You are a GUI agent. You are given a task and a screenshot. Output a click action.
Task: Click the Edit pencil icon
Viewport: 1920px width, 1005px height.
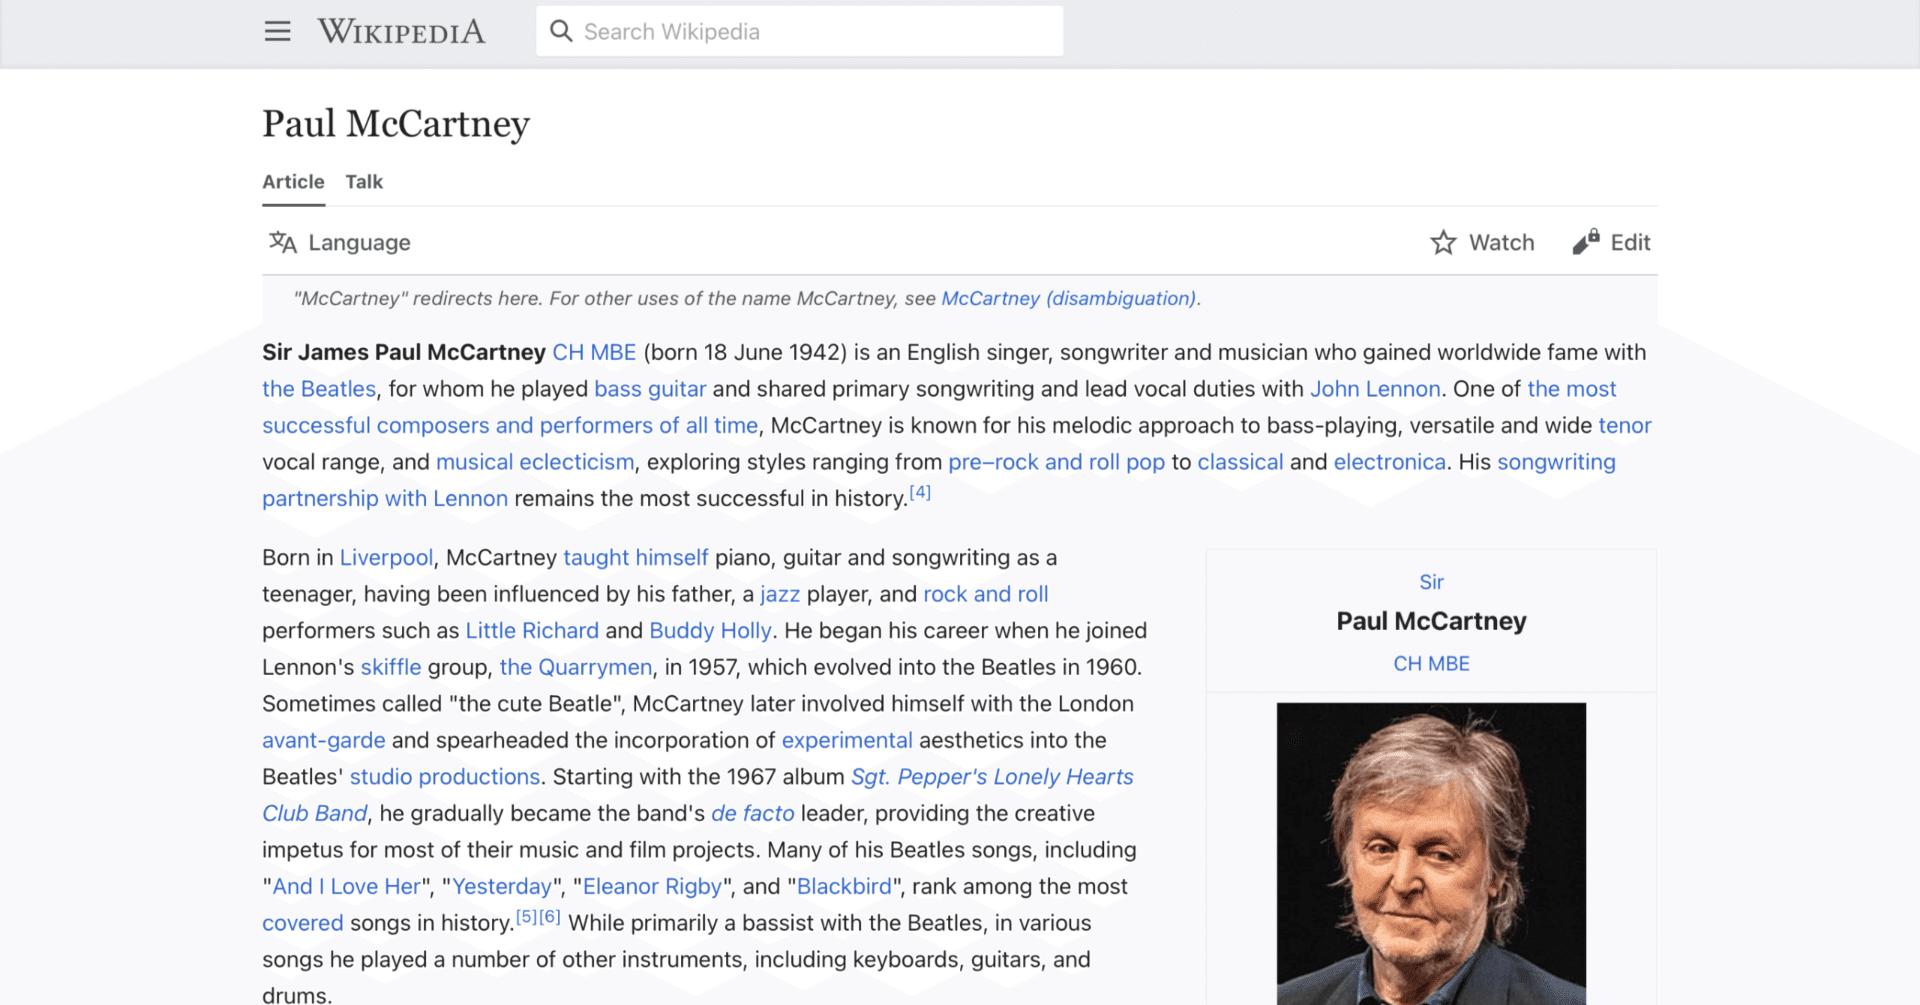[x=1583, y=242]
